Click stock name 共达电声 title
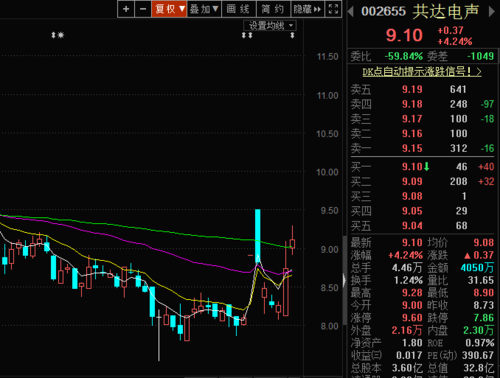500x378 pixels. [446, 12]
